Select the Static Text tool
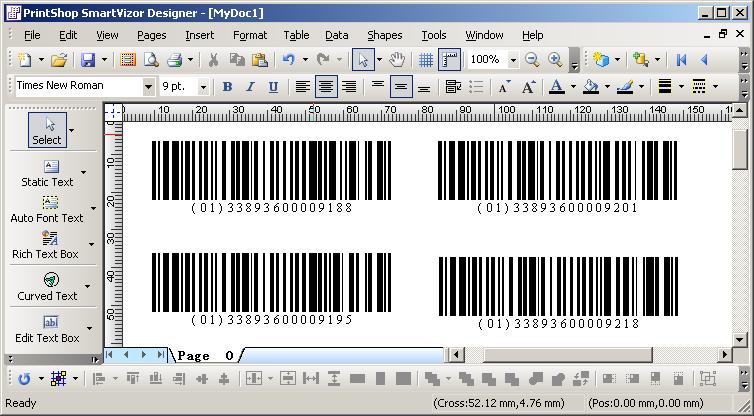 pyautogui.click(x=47, y=174)
